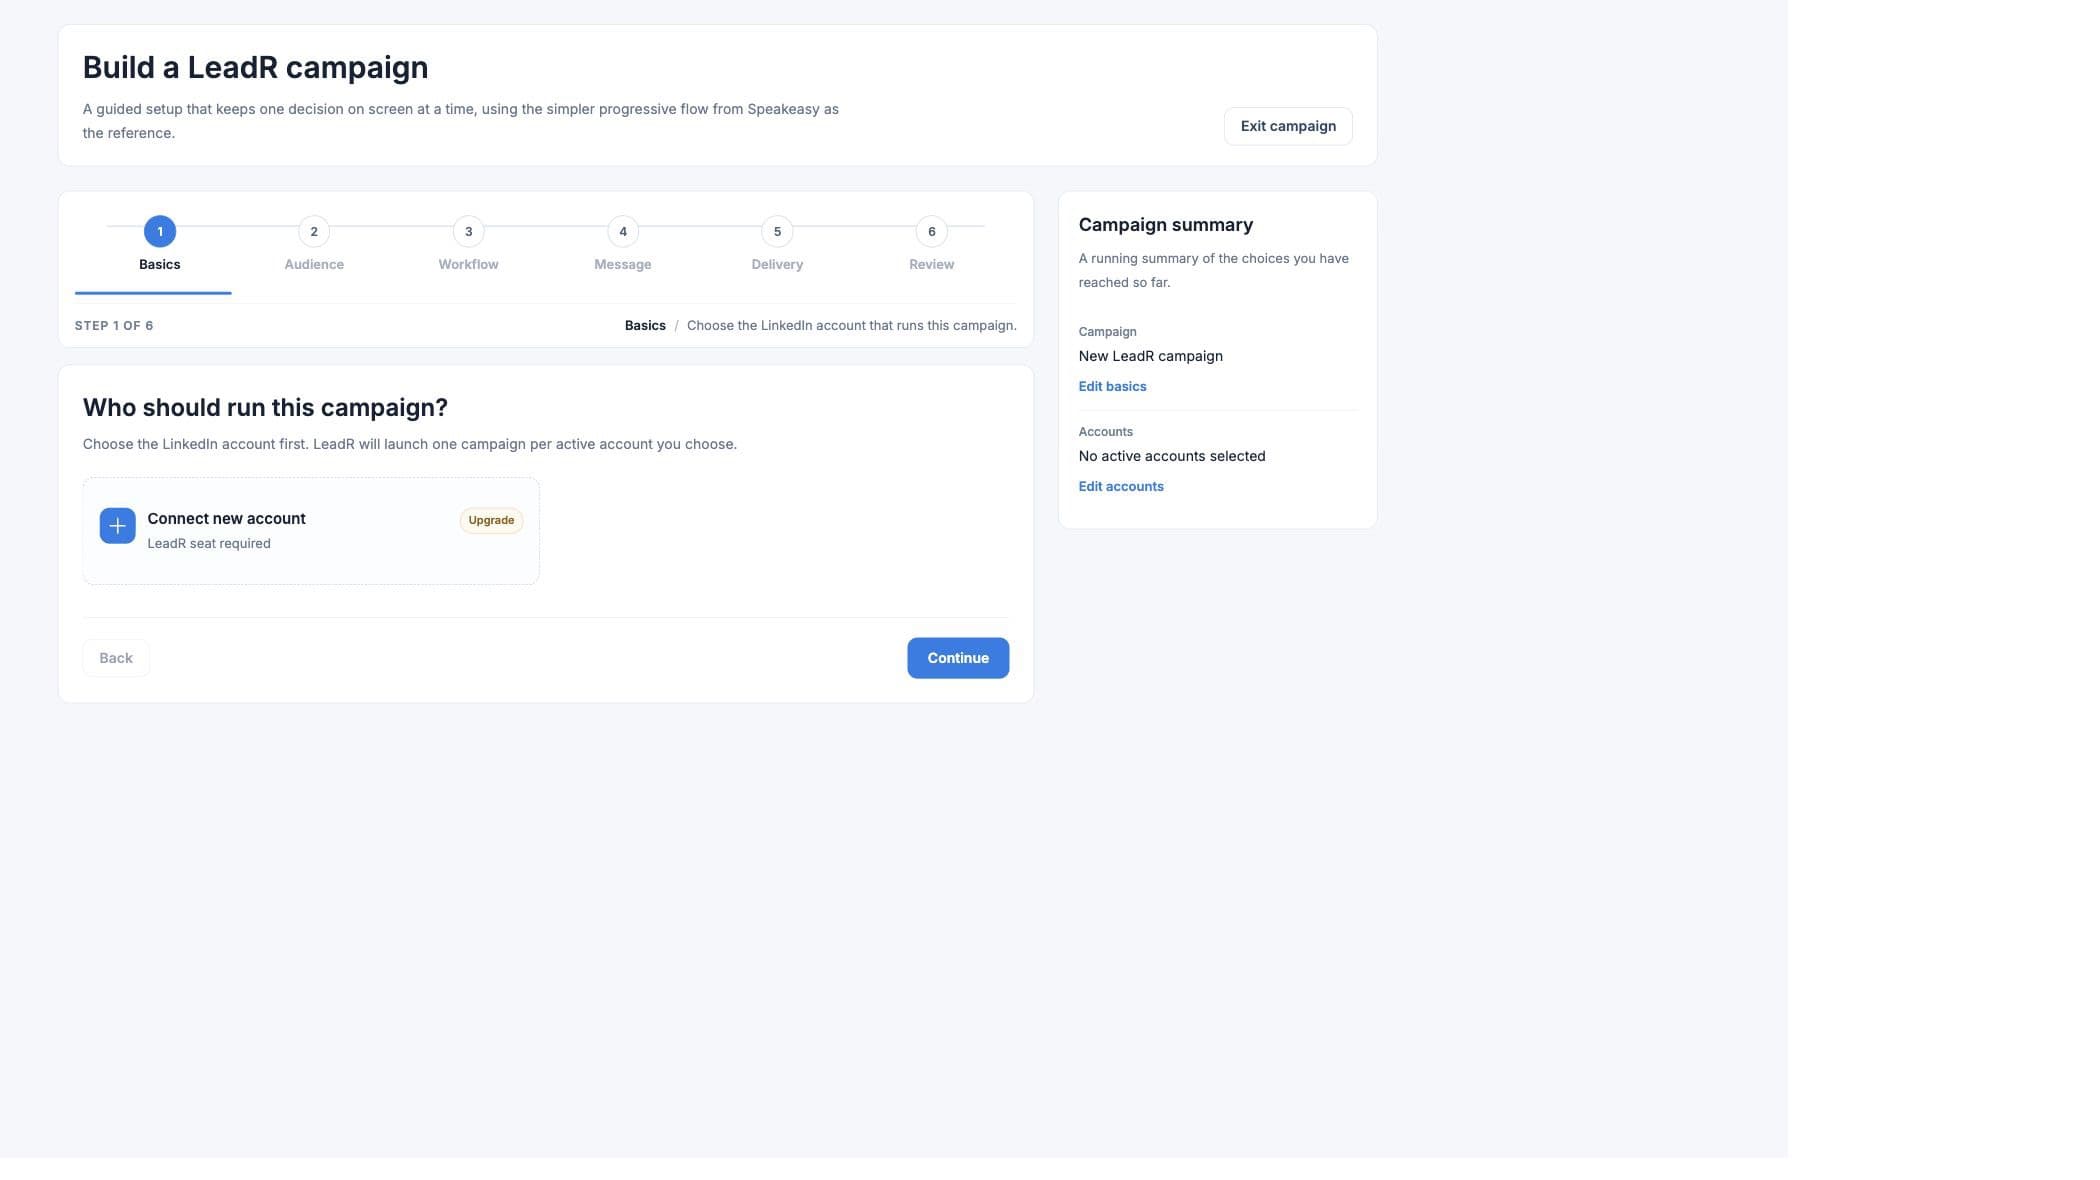The width and height of the screenshot is (2100, 1180).
Task: Click the Who should run this campaign heading
Action: coord(265,407)
